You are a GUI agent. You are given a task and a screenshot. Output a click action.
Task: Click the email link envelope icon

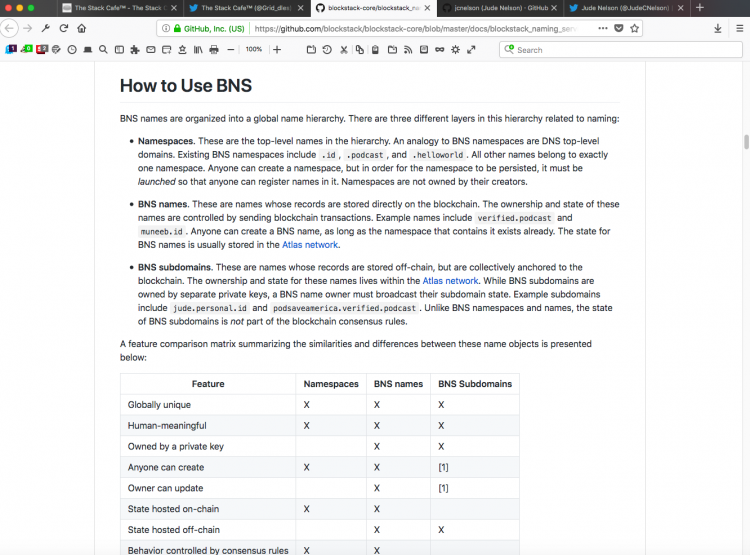pyautogui.click(x=151, y=50)
